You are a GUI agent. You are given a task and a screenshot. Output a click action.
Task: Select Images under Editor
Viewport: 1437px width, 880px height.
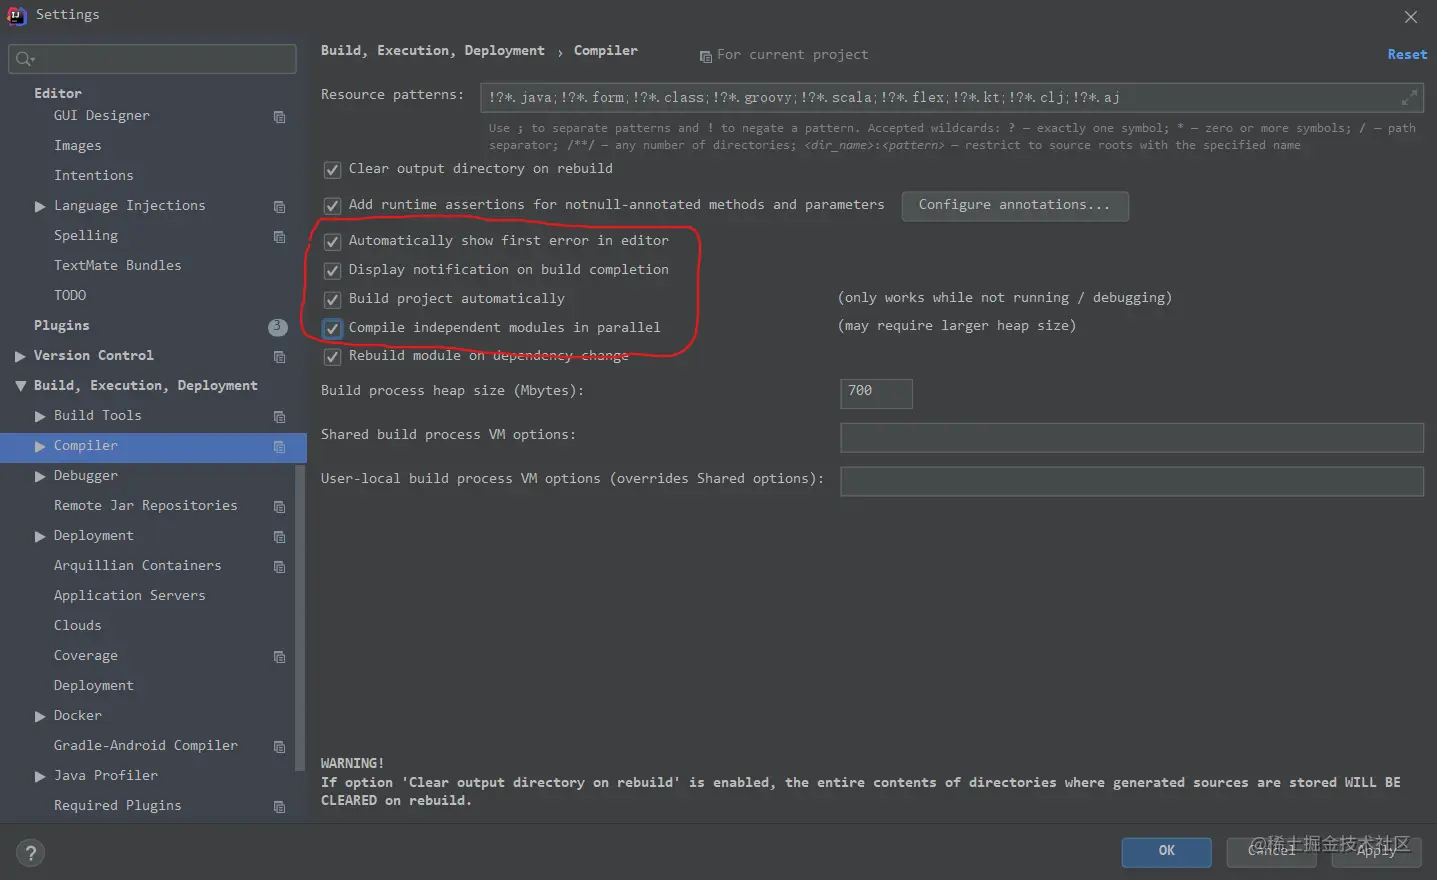pos(77,146)
